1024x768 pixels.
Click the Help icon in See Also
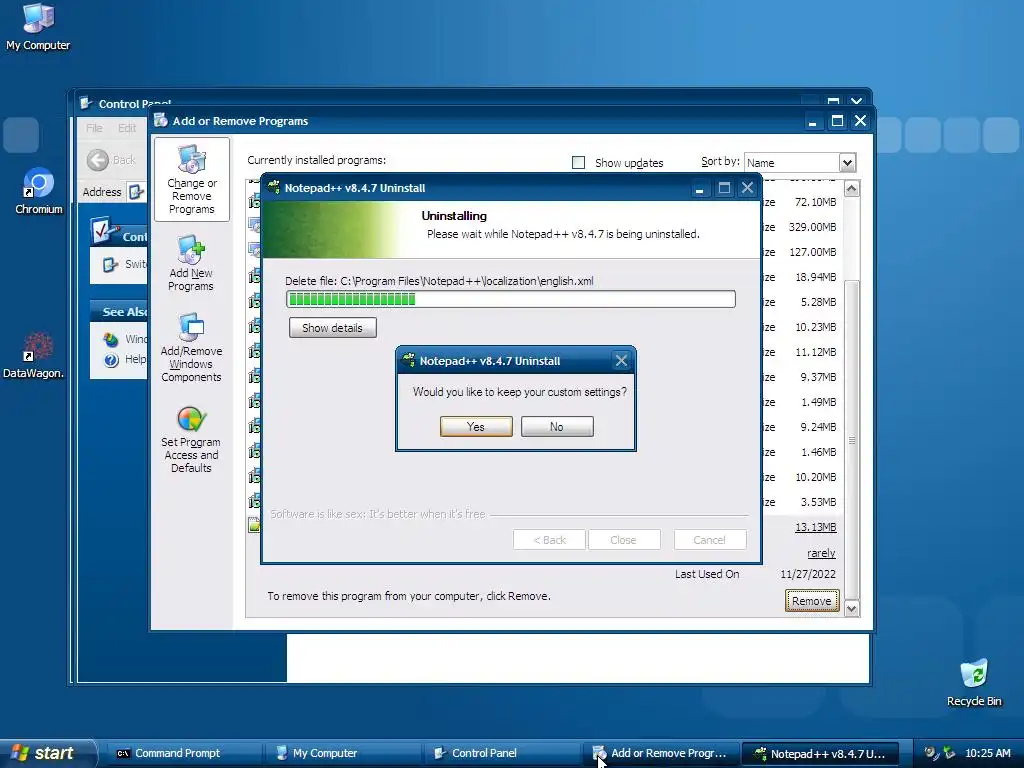pyautogui.click(x=111, y=360)
